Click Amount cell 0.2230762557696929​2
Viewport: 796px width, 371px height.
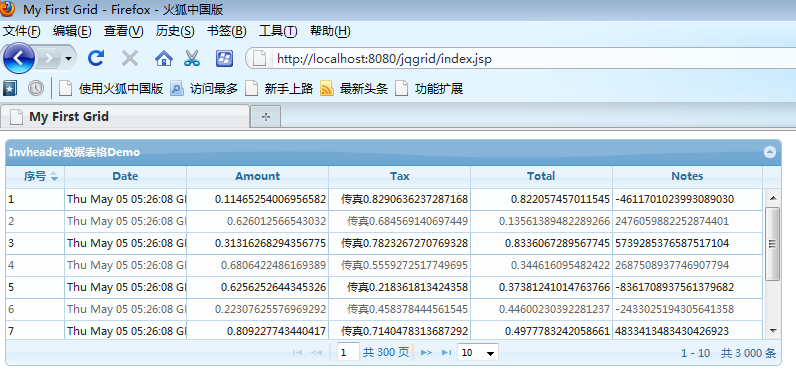pos(257,309)
